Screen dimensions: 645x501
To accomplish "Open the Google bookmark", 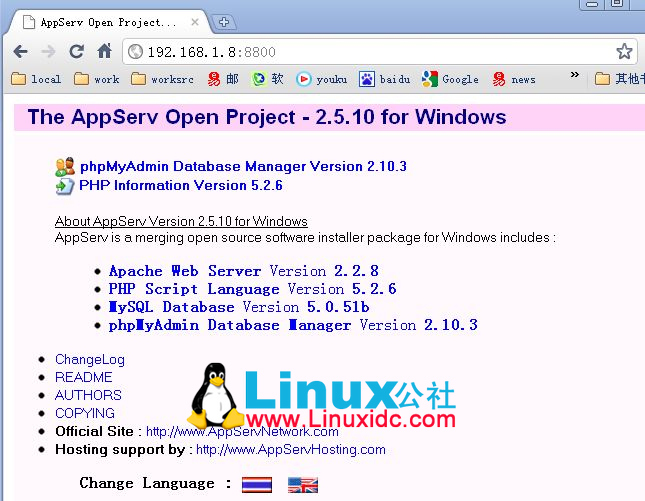I will click(x=450, y=79).
